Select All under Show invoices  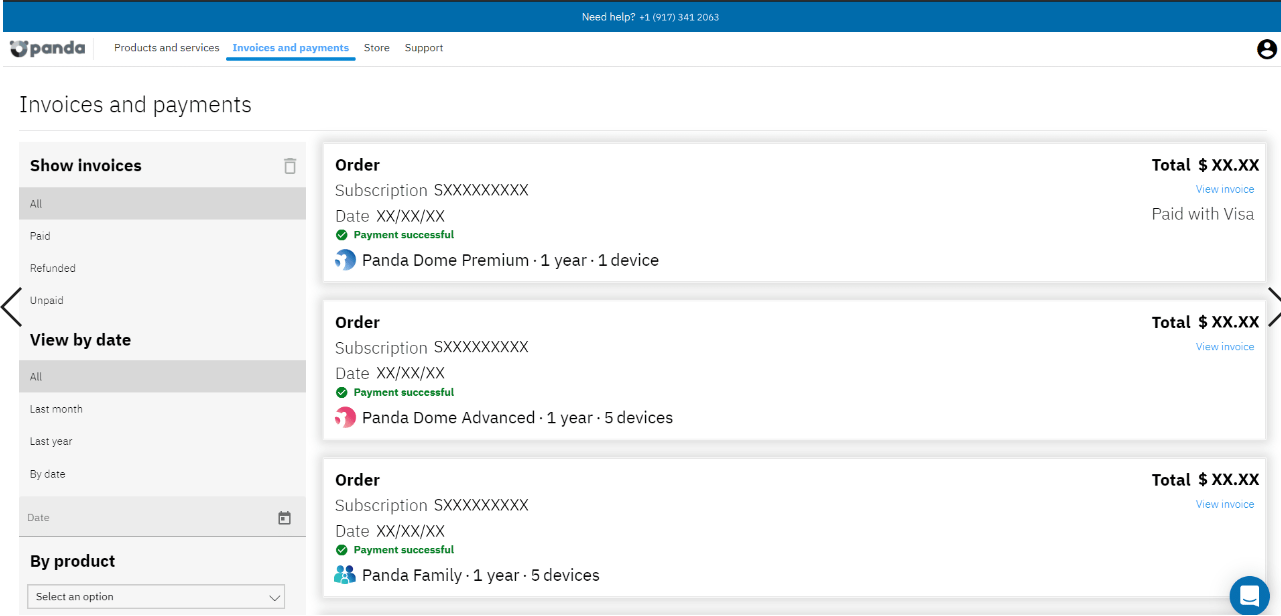(162, 204)
